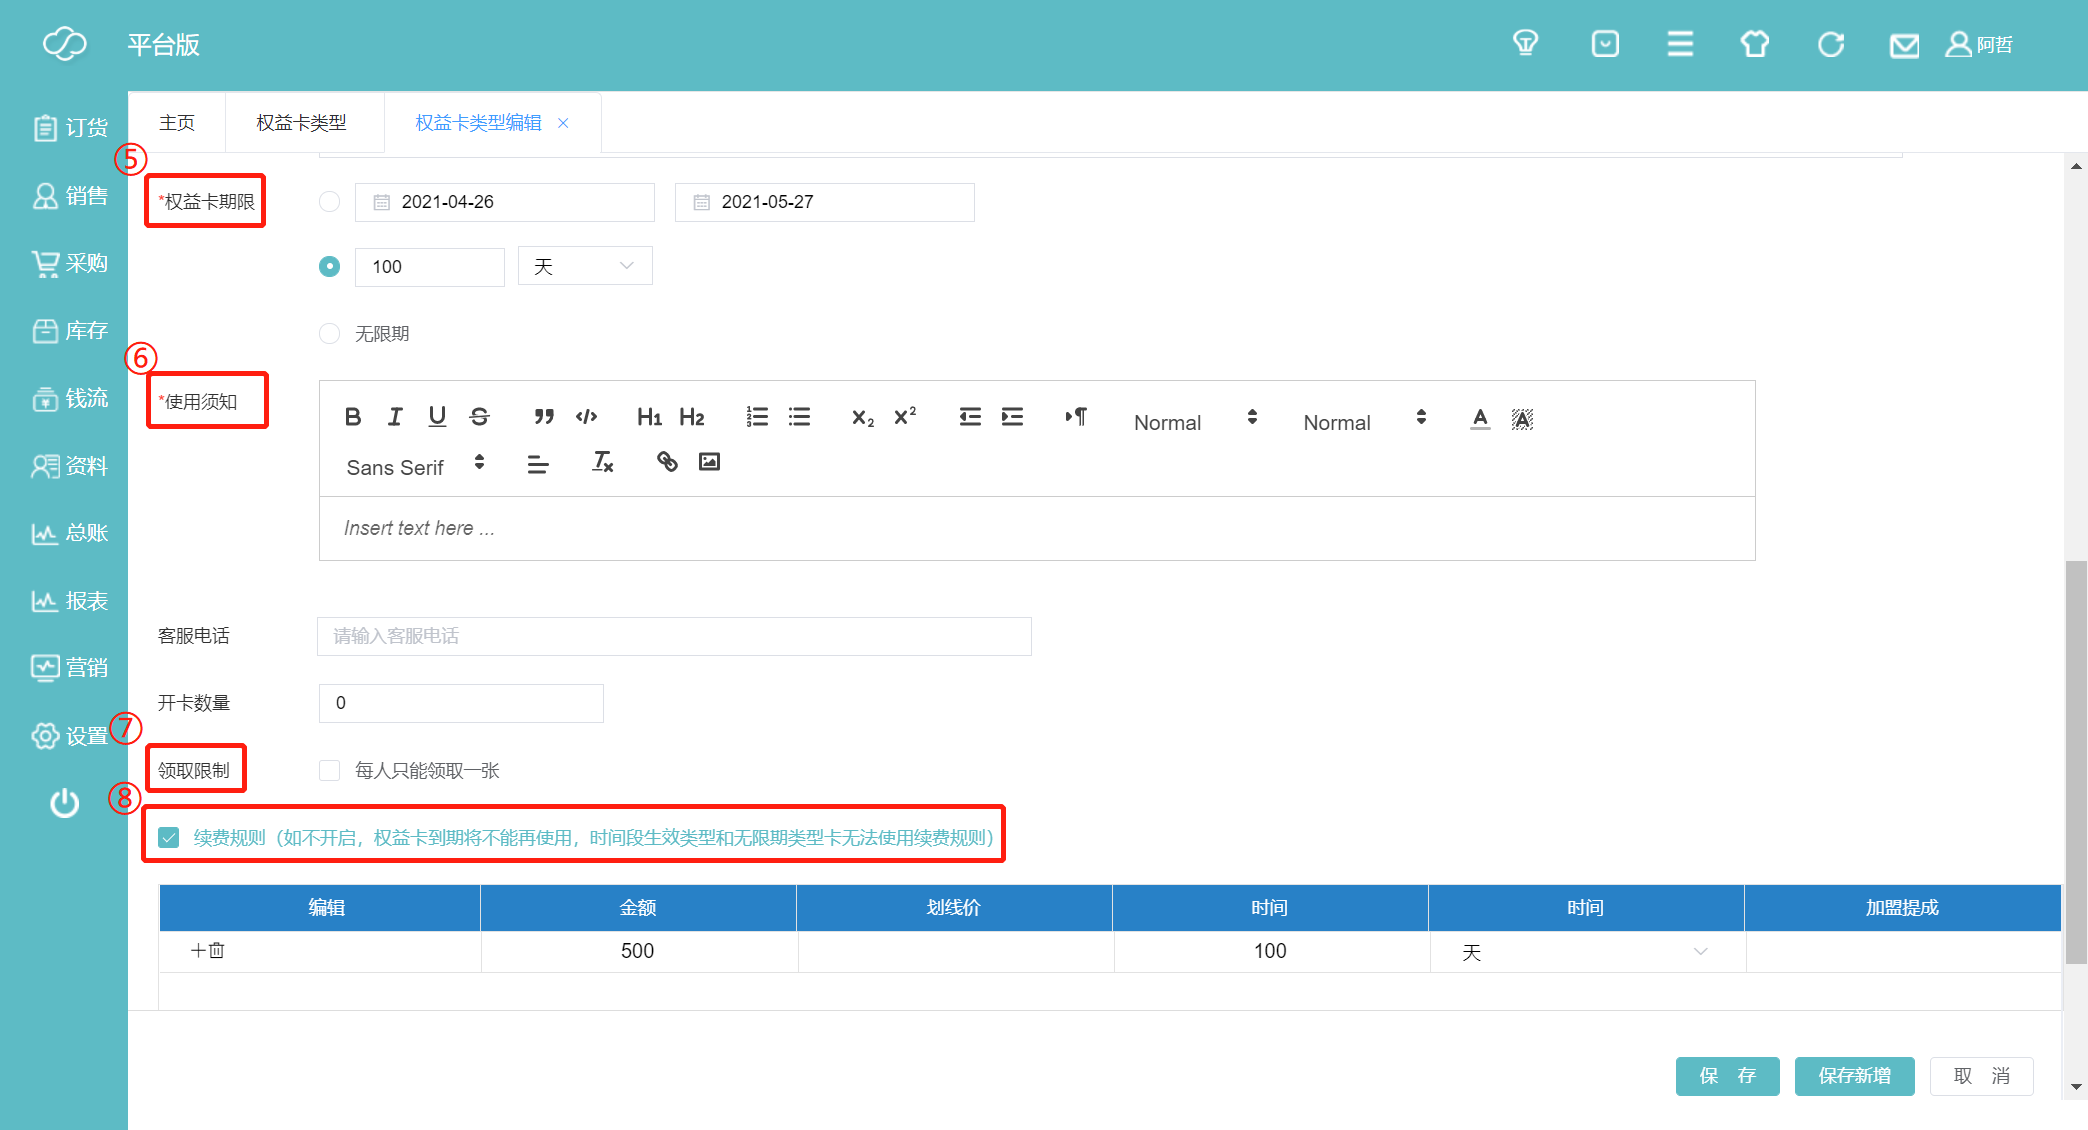Choose the text color picker icon

pyautogui.click(x=1480, y=419)
